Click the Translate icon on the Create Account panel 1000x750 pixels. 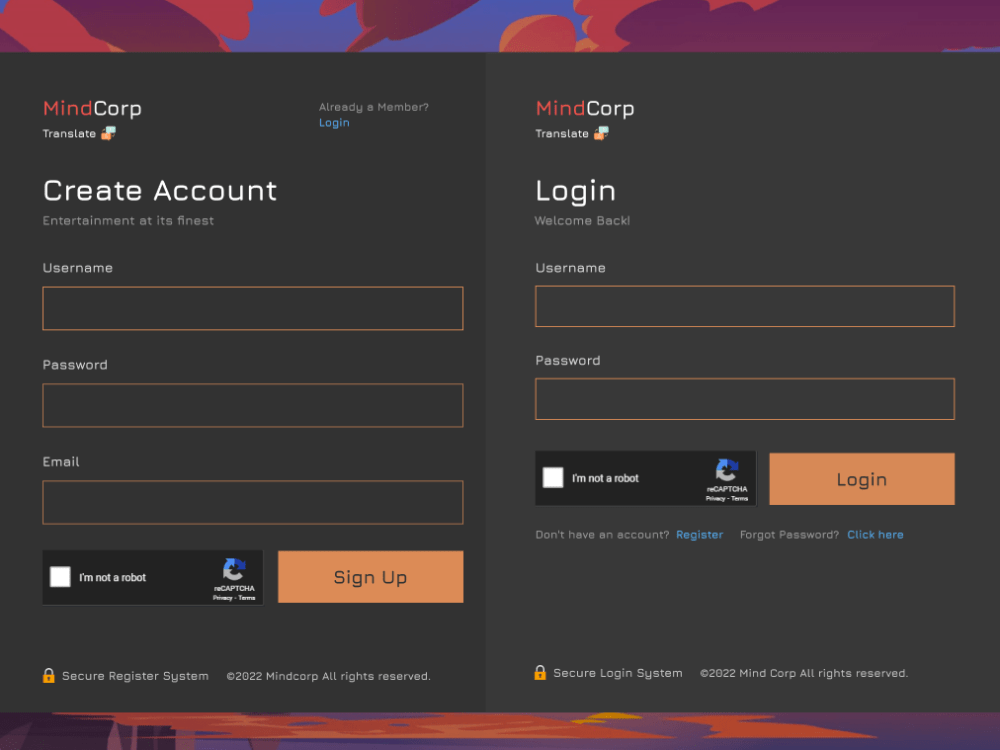coord(108,133)
